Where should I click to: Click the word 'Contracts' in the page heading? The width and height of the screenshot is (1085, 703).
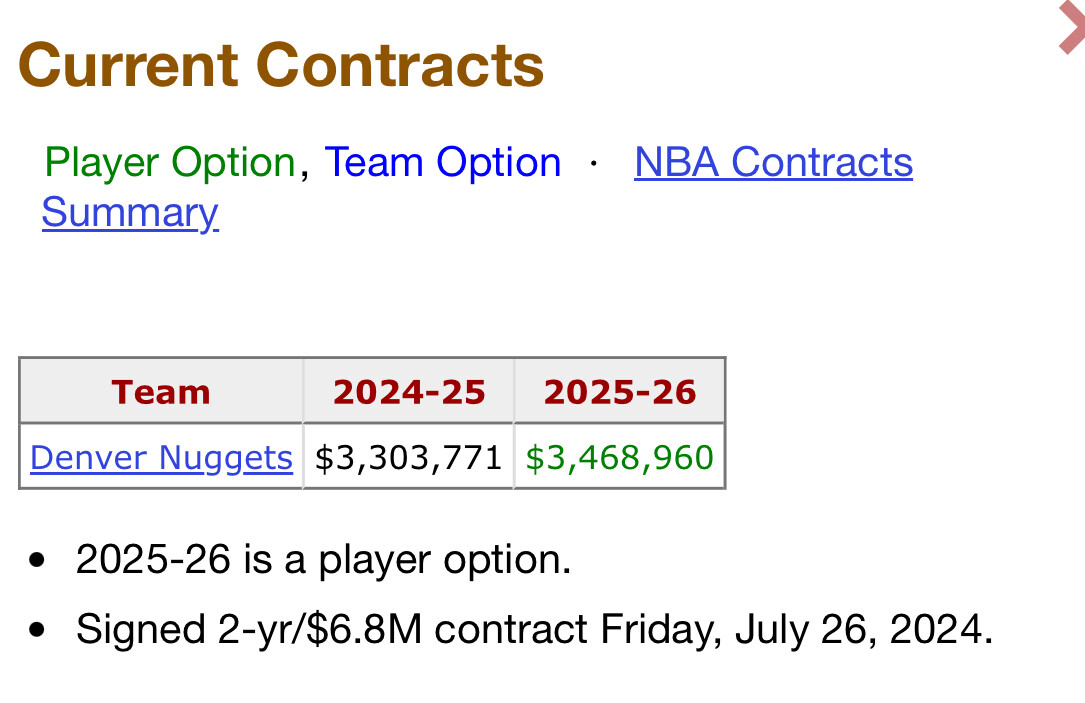click(400, 65)
